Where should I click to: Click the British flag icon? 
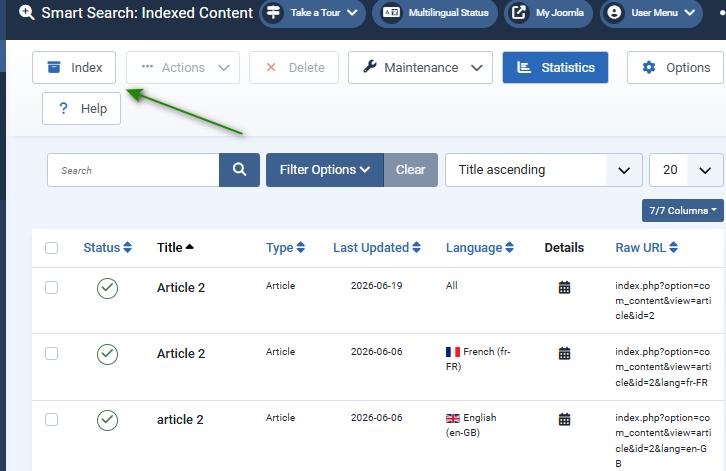click(453, 418)
